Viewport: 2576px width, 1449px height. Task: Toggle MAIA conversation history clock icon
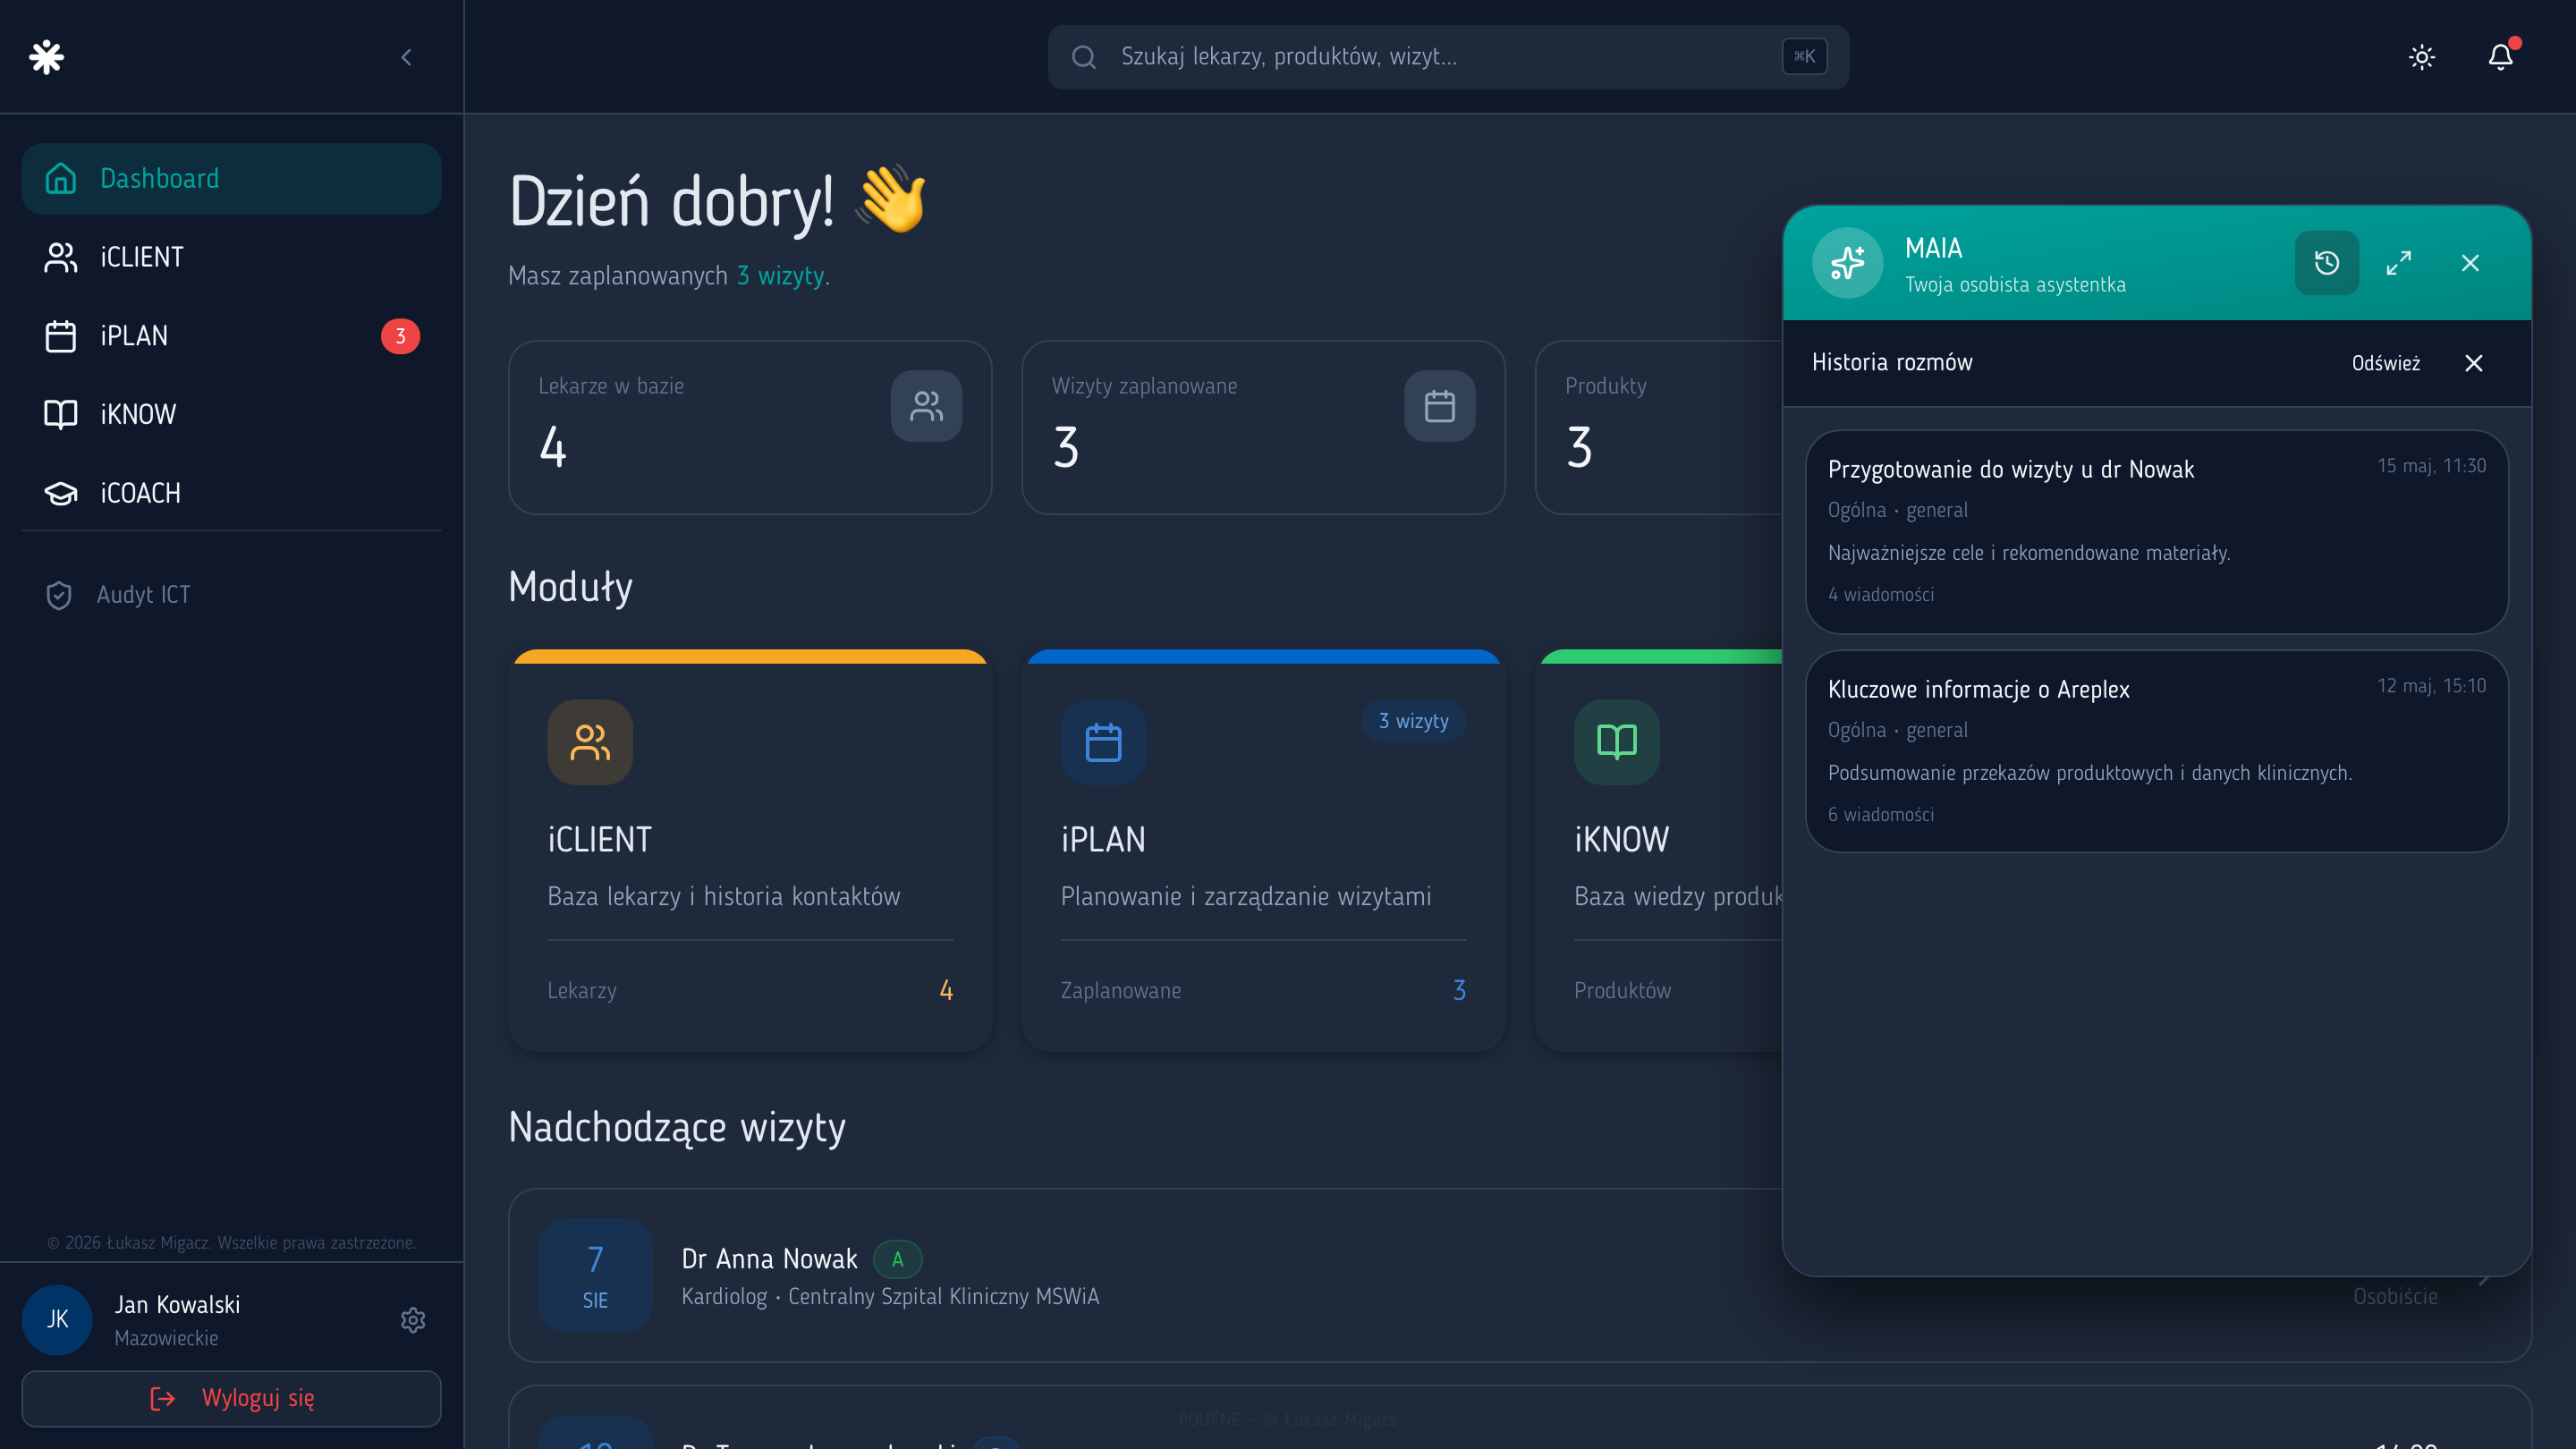[2326, 263]
